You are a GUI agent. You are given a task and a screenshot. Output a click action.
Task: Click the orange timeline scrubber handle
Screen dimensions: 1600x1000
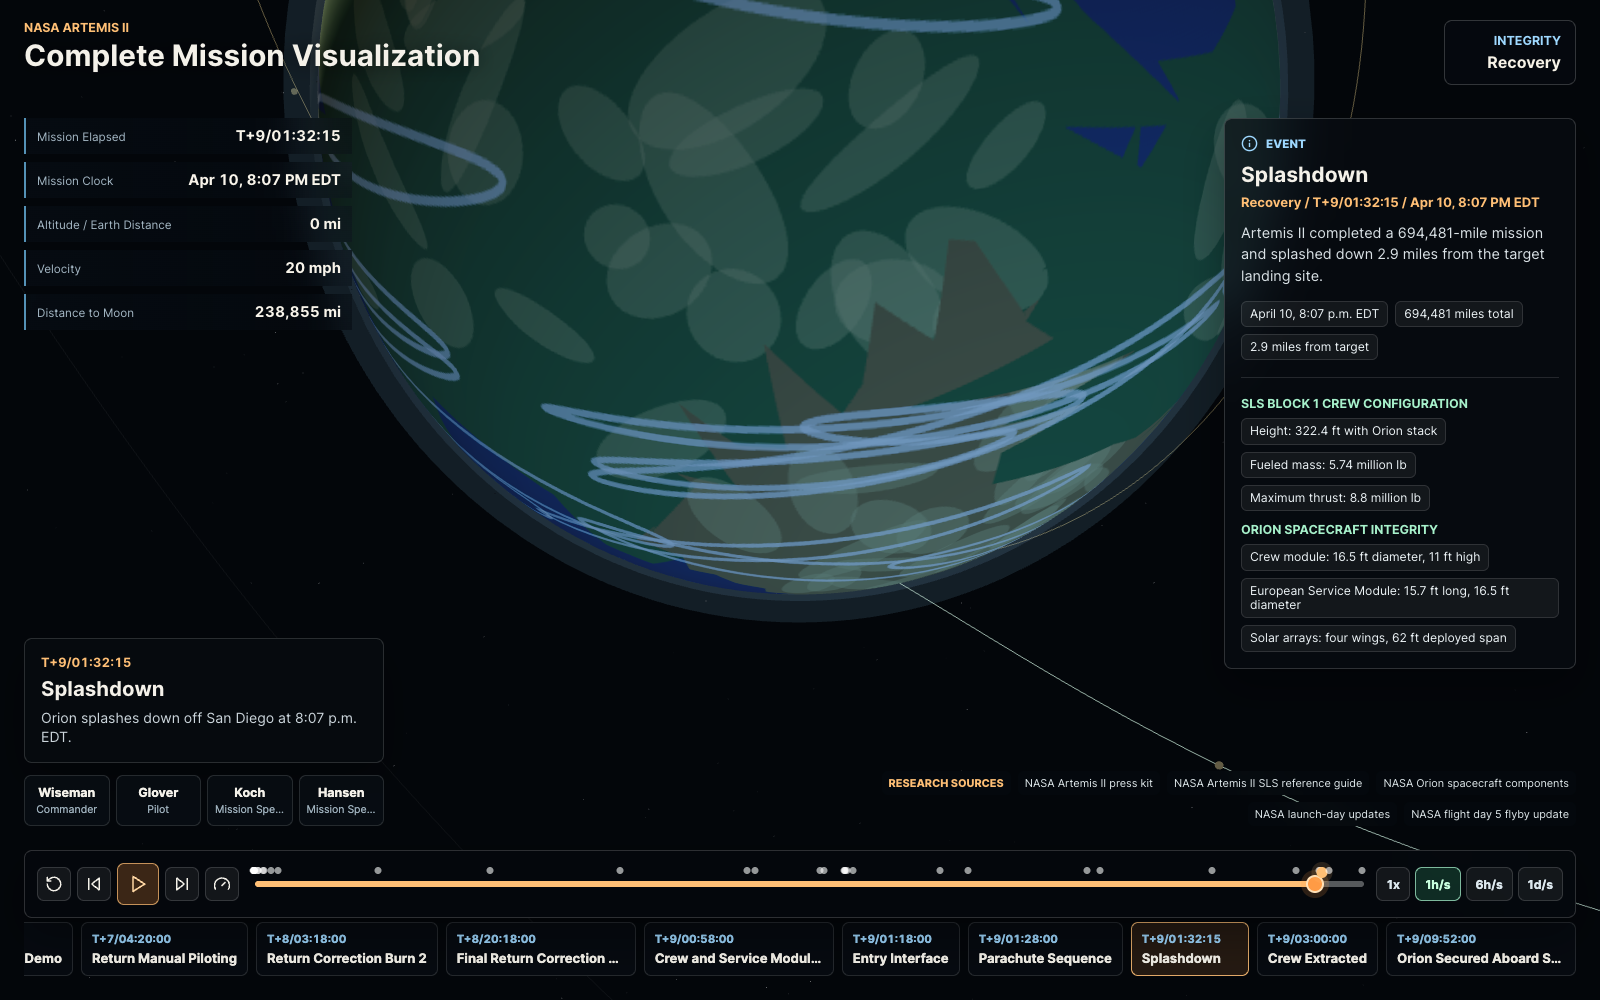tap(1315, 884)
